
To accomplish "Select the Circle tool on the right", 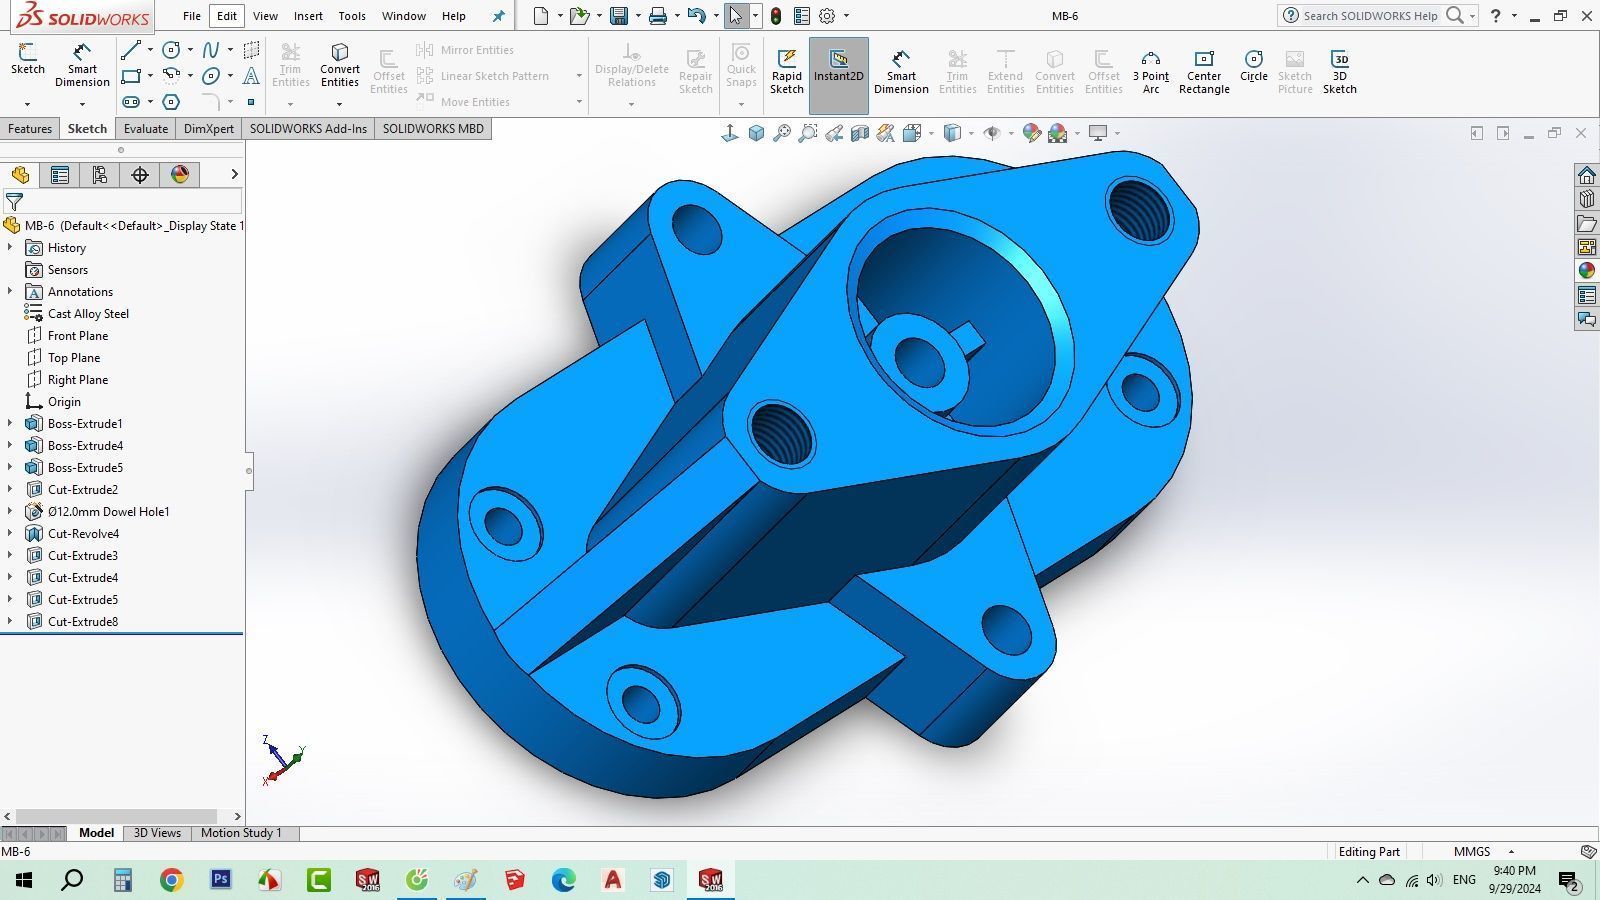I will 1253,66.
